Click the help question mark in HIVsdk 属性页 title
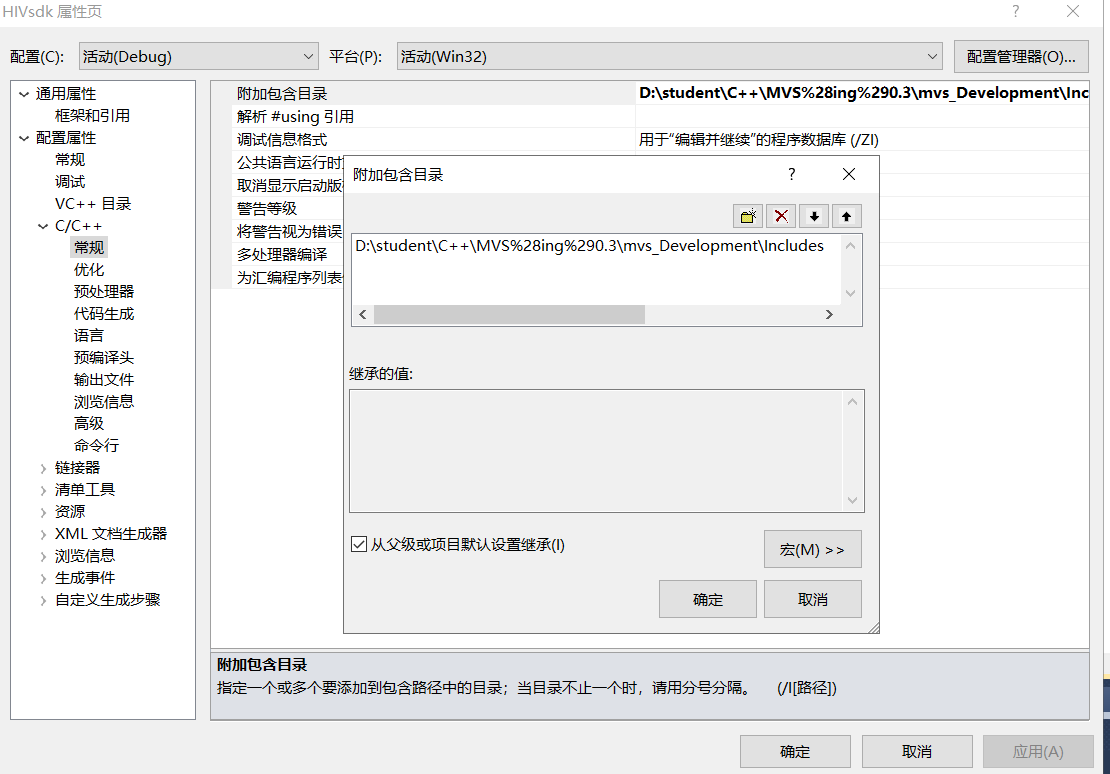The width and height of the screenshot is (1110, 774). [x=1016, y=11]
